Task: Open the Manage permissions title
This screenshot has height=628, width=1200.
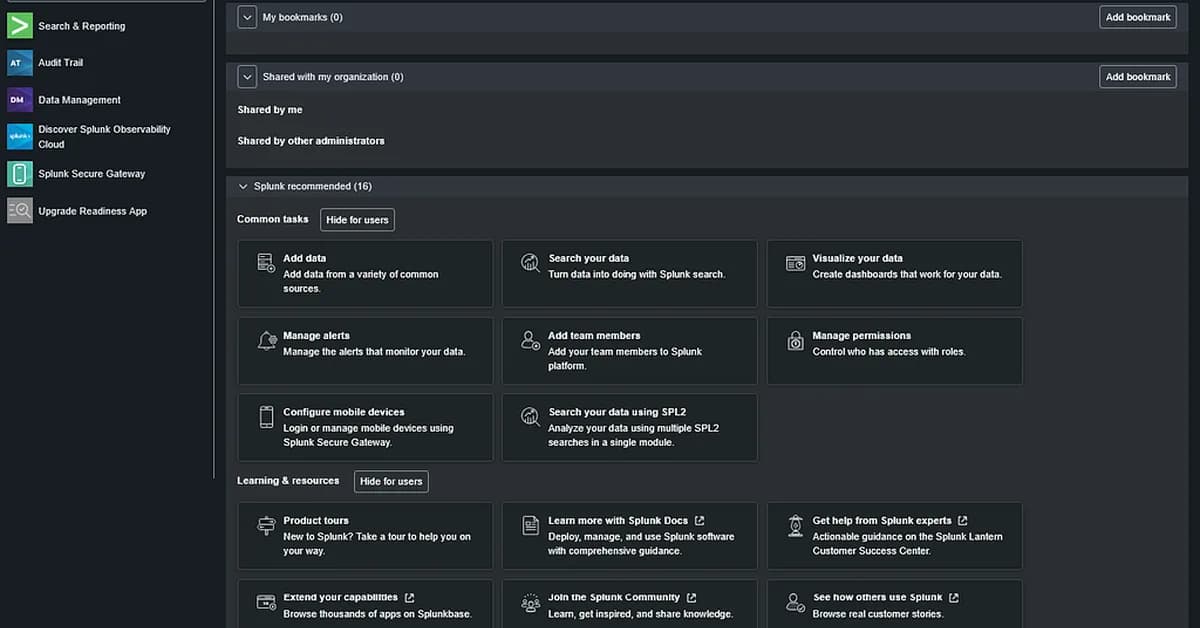Action: pos(862,336)
